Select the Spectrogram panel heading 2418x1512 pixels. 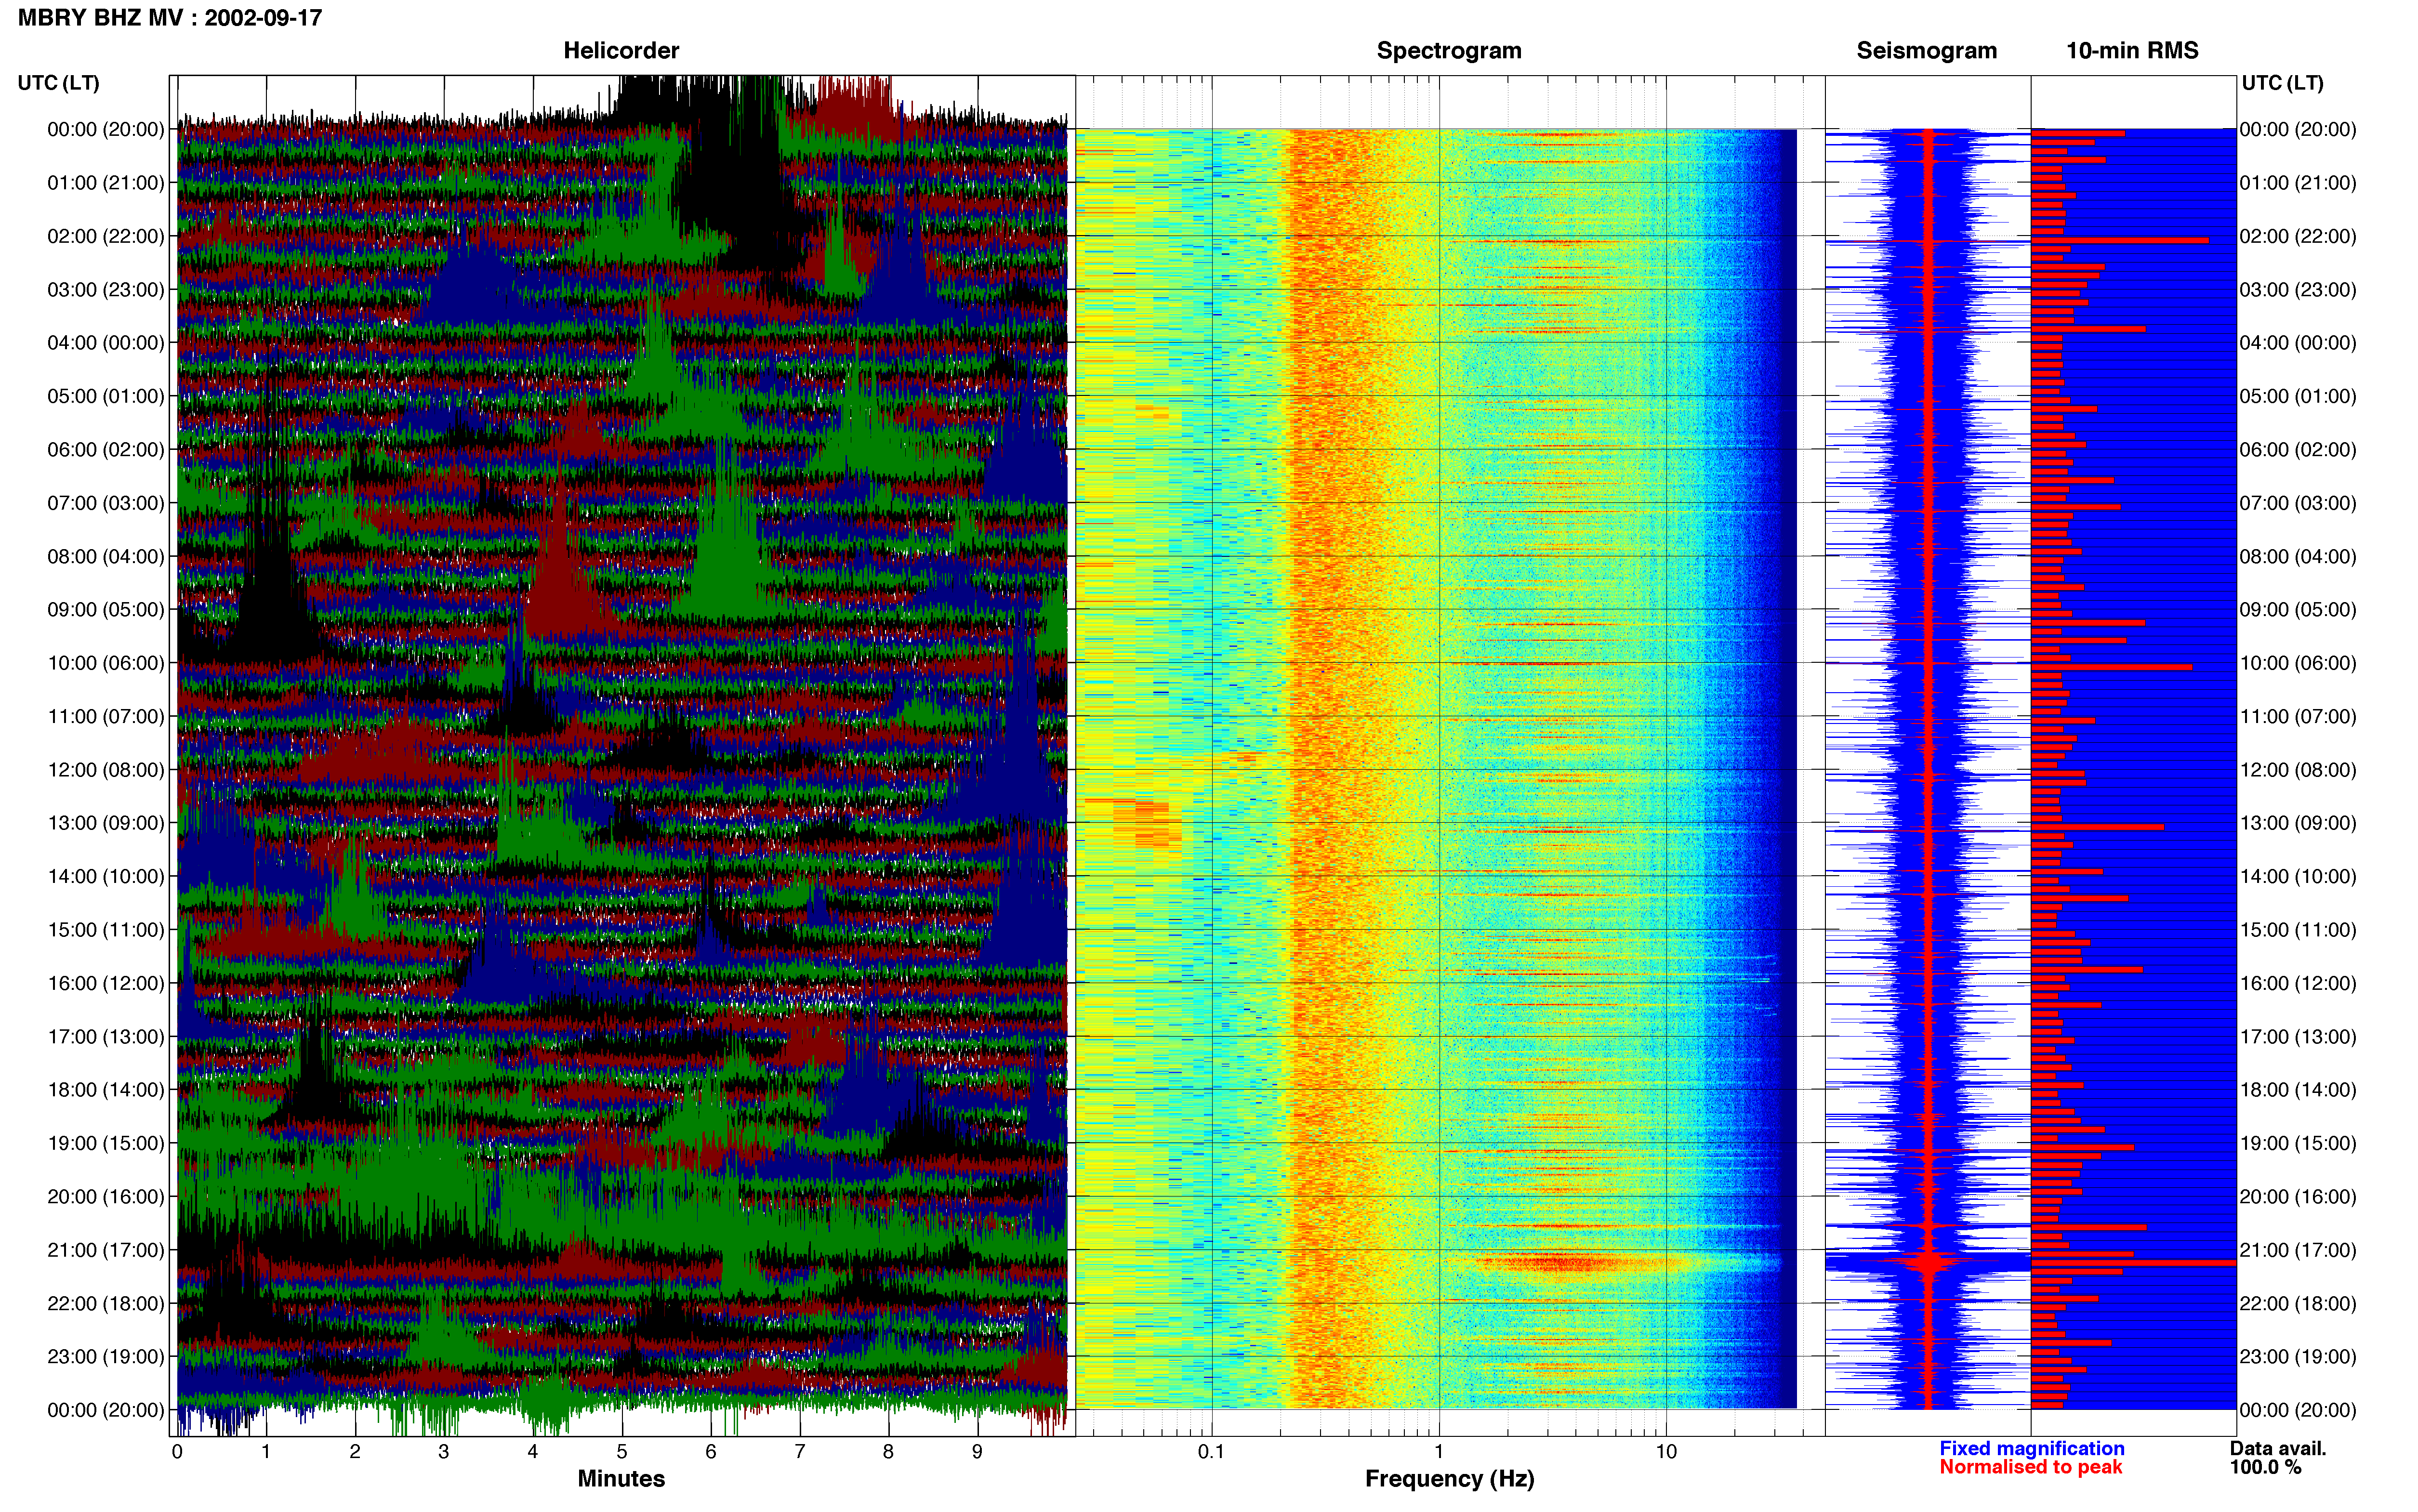[1449, 51]
